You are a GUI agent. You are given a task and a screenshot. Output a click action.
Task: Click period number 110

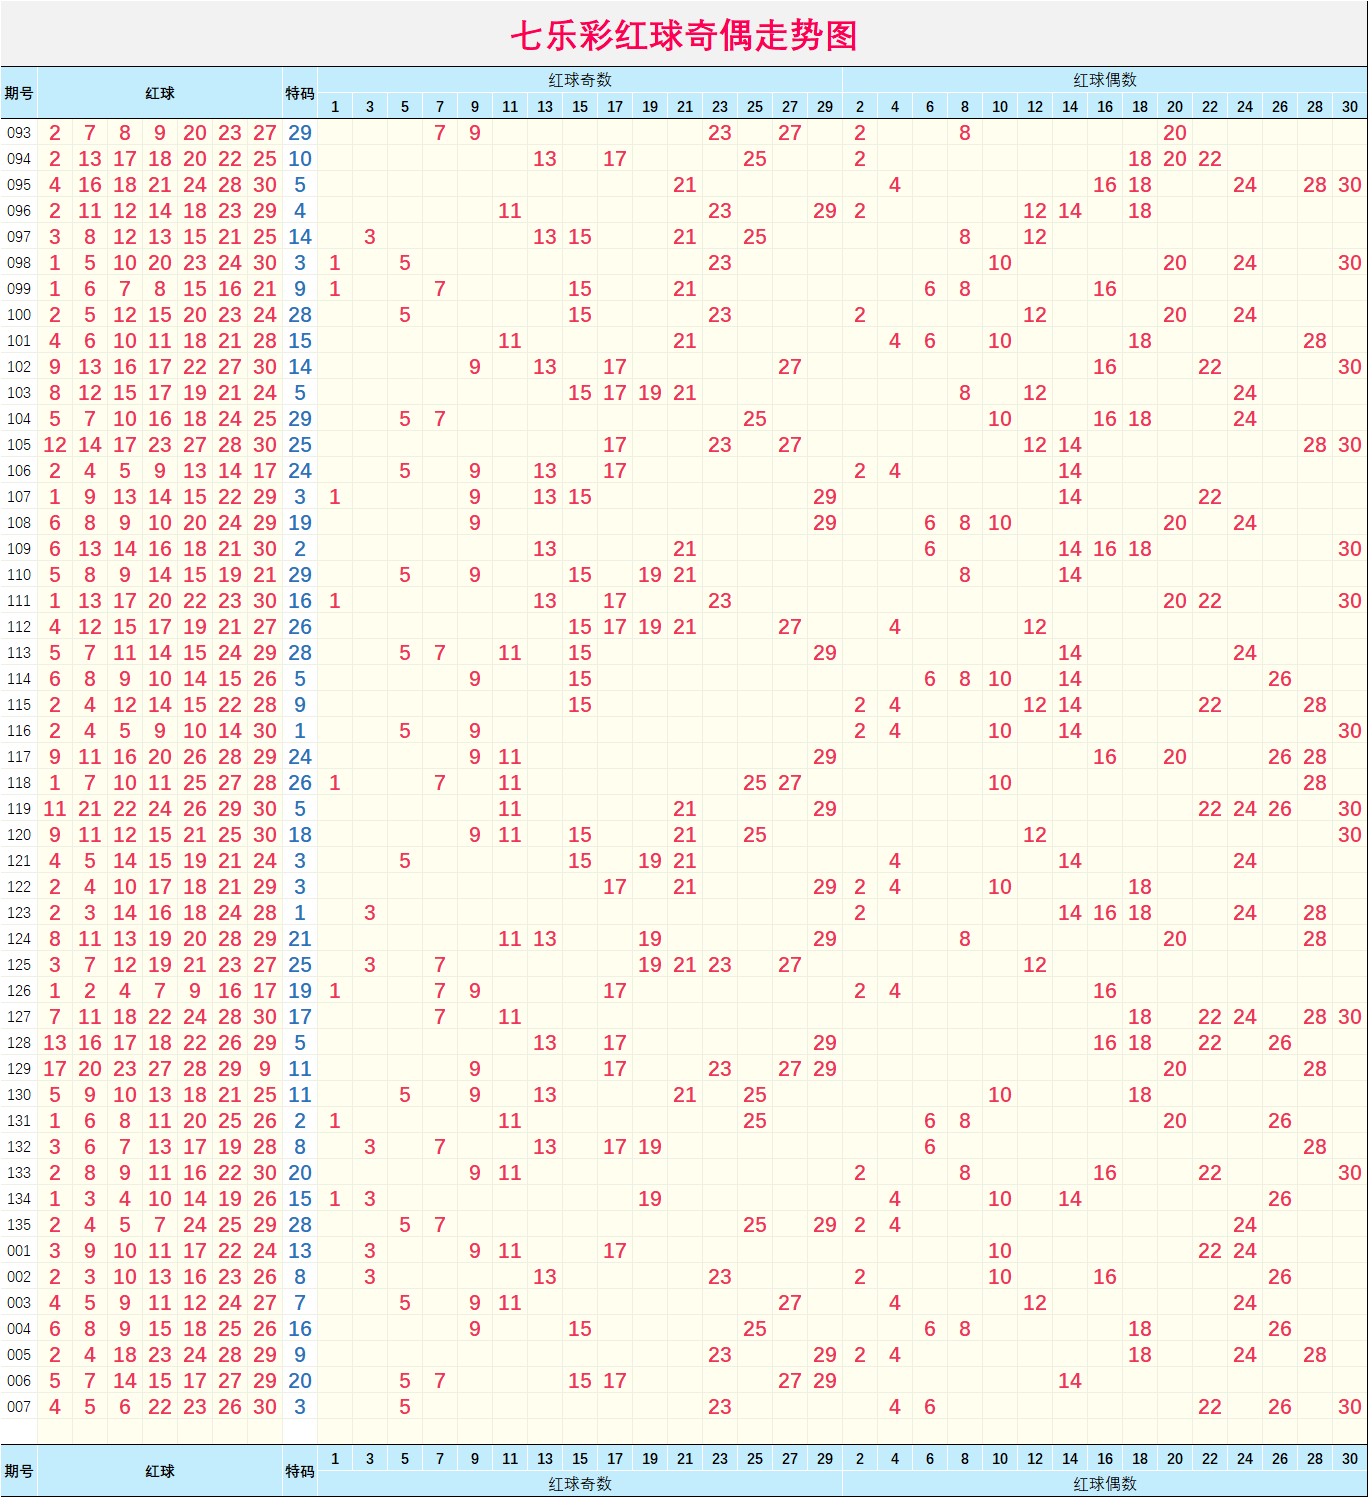tap(19, 575)
